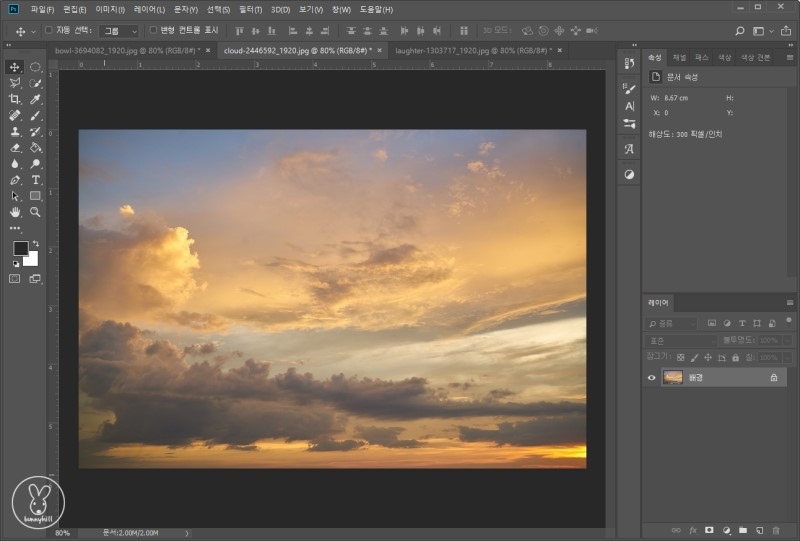Select the Eyedropper tool
800x541 pixels.
pyautogui.click(x=36, y=99)
